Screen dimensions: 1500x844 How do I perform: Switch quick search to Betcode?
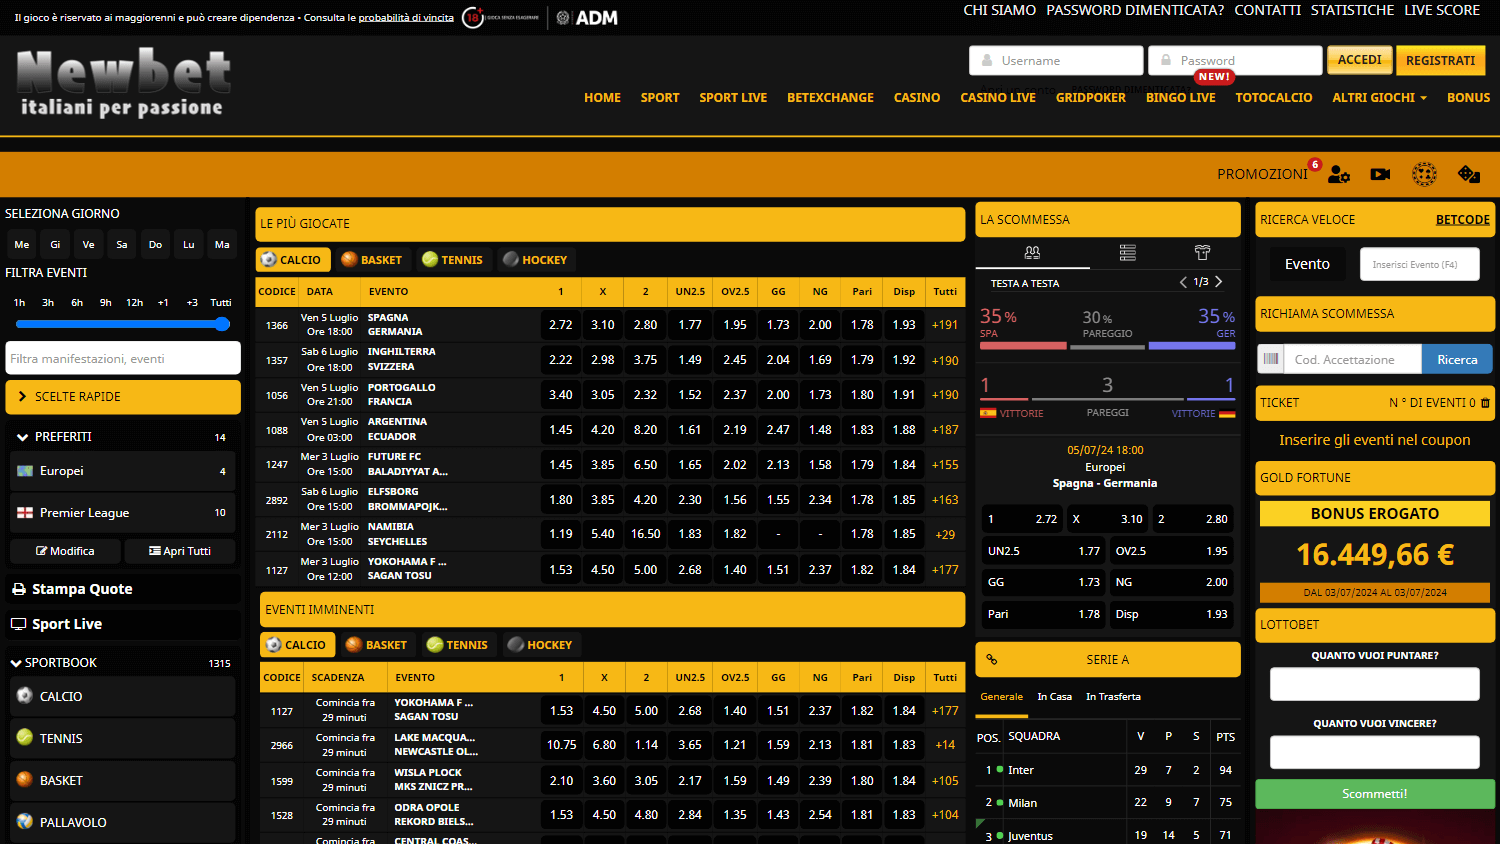pyautogui.click(x=1462, y=220)
